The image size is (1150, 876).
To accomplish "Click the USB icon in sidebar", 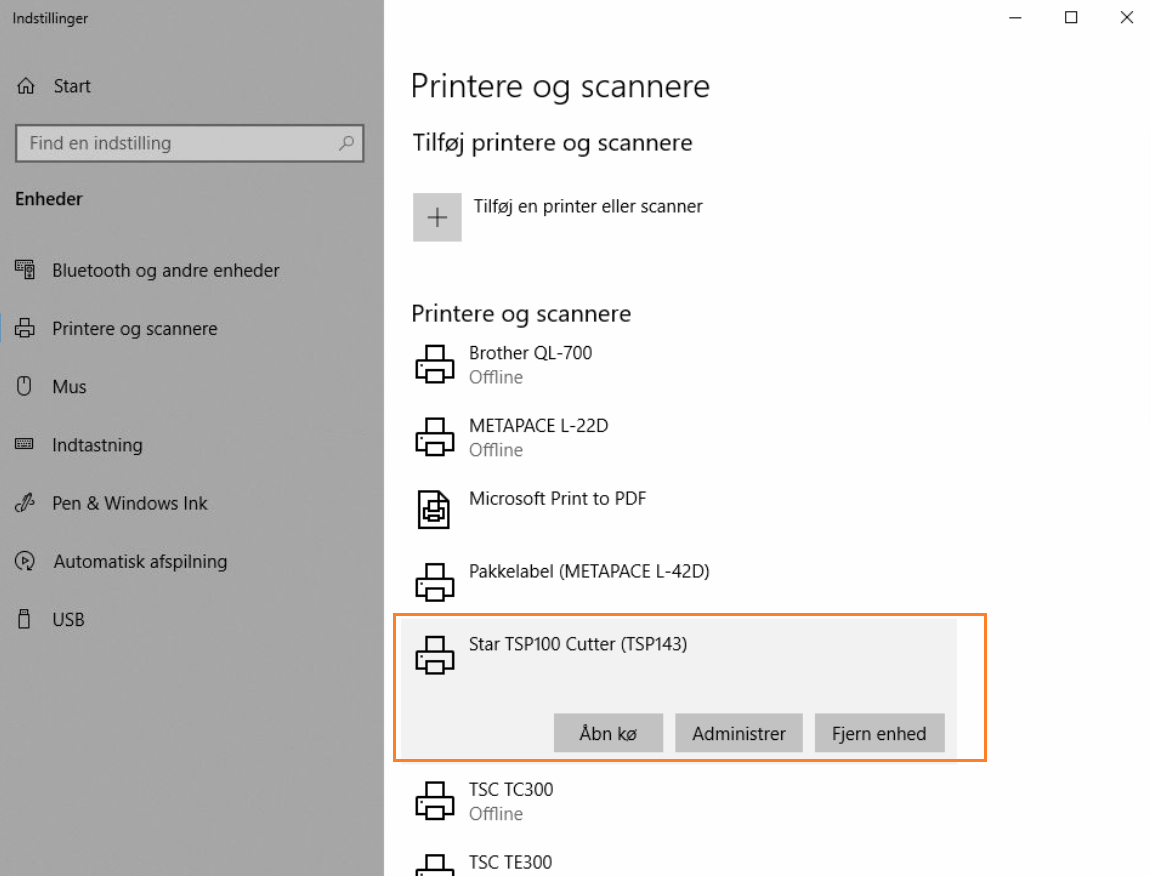I will click(24, 619).
